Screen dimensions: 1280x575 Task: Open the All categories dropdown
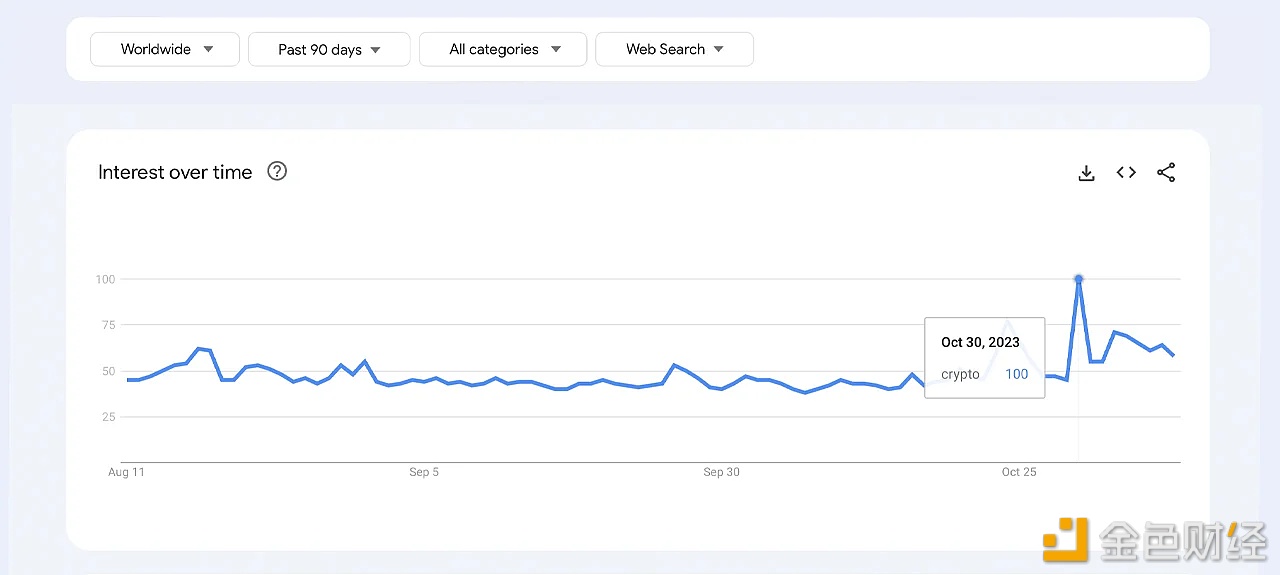(x=503, y=49)
